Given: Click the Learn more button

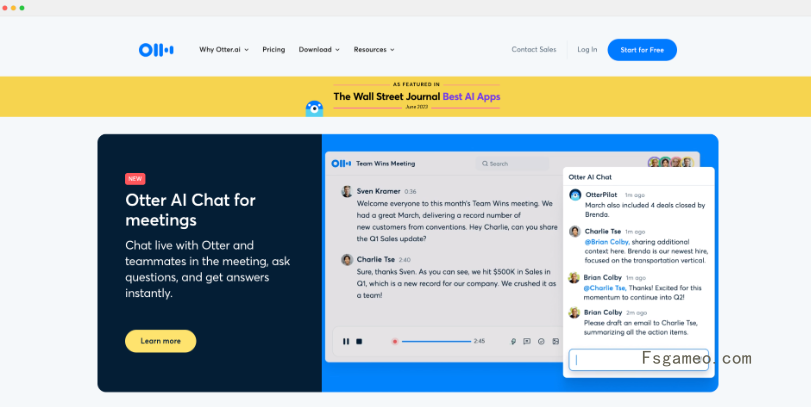Looking at the screenshot, I should tap(160, 341).
